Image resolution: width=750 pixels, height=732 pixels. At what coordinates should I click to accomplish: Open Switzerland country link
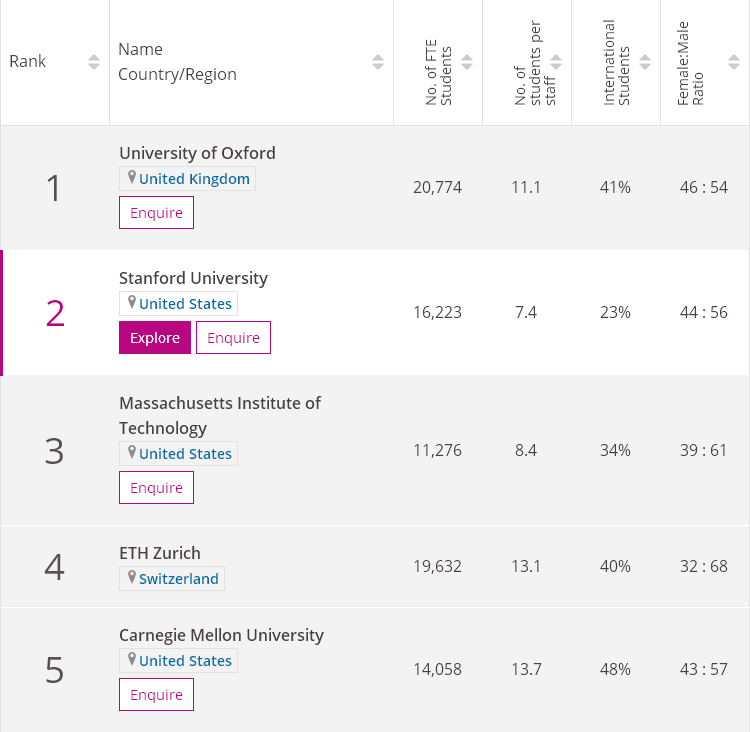point(178,579)
